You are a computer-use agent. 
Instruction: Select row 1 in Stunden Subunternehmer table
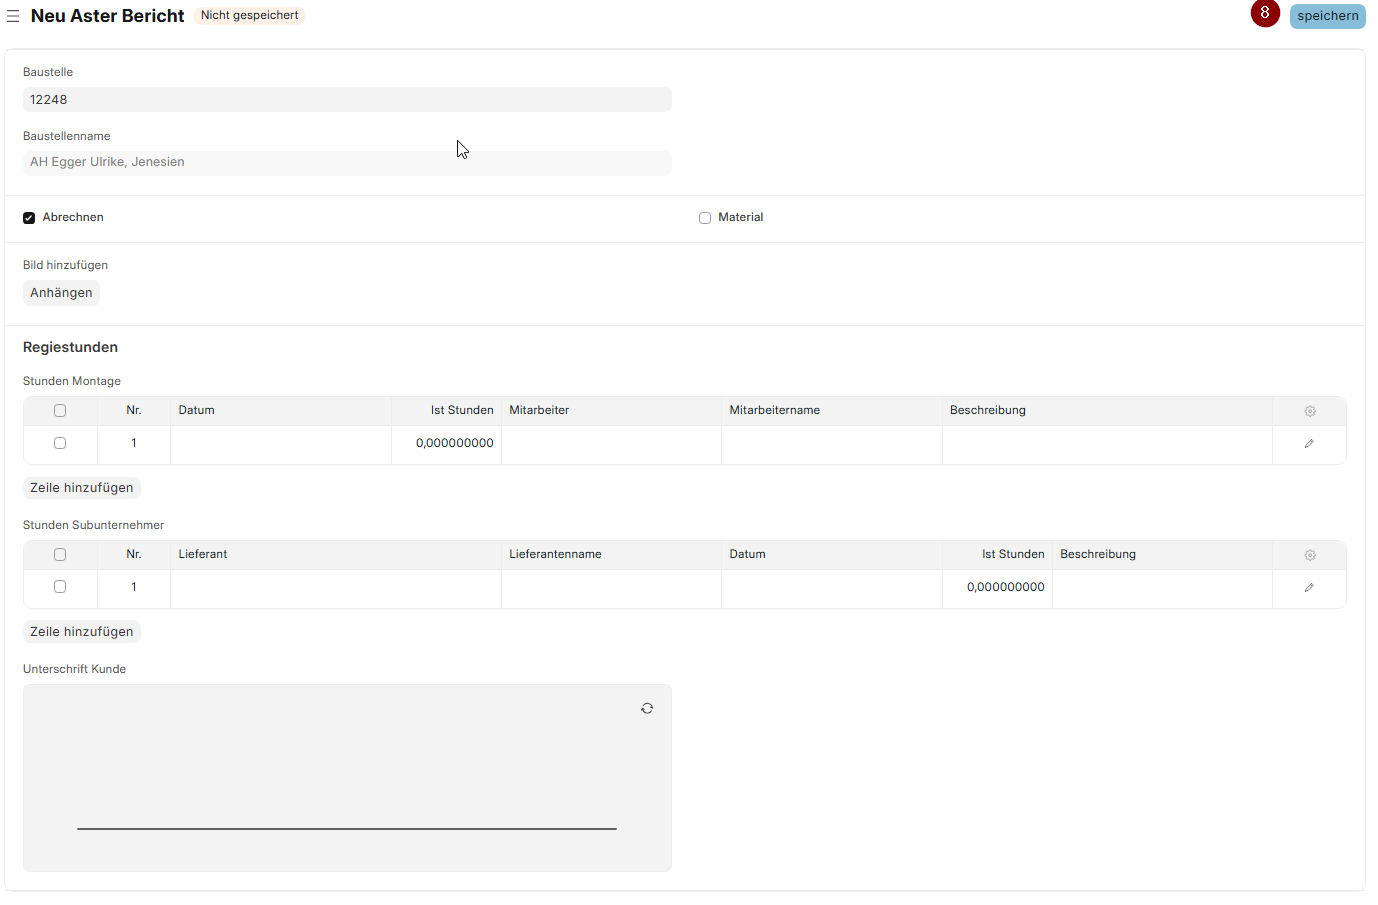[60, 587]
